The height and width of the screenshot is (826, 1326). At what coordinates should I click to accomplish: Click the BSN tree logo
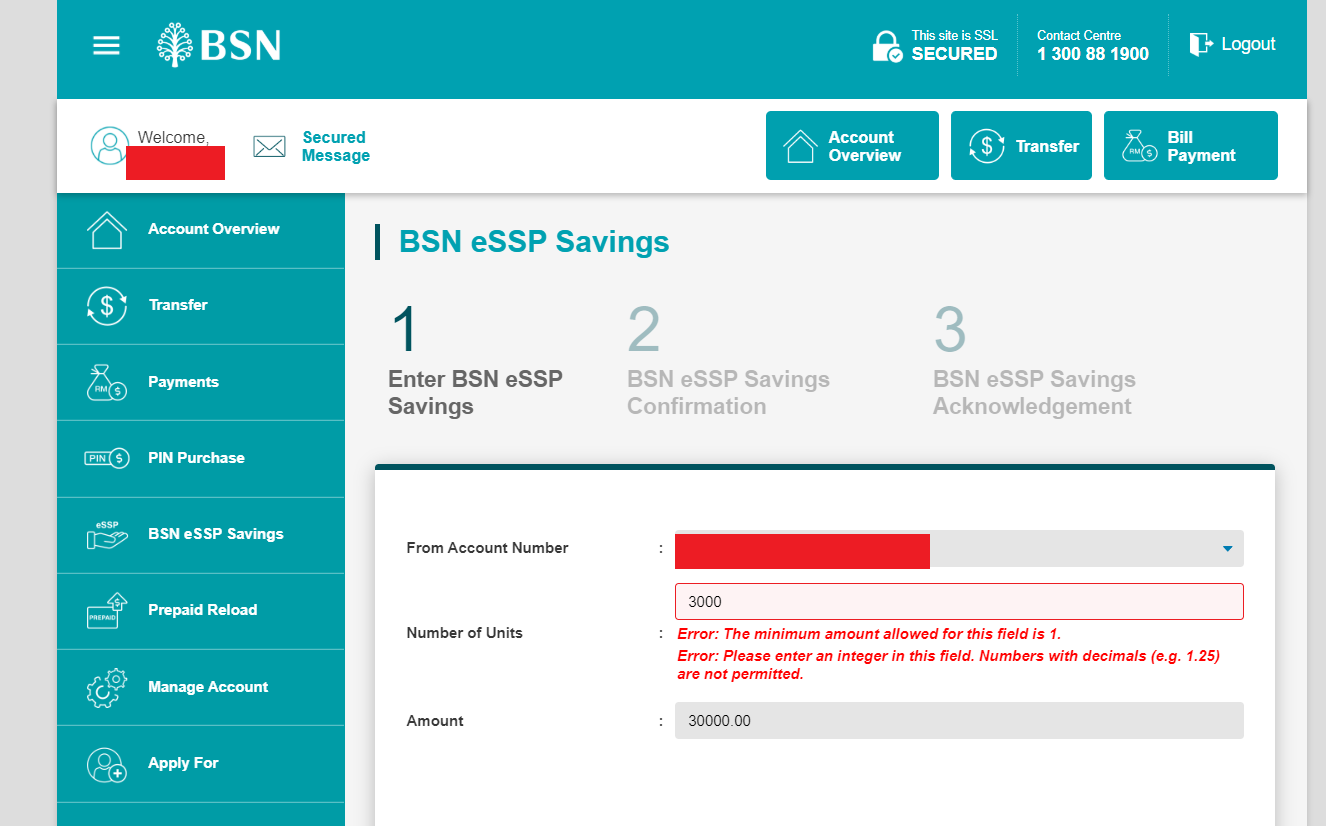click(x=174, y=45)
